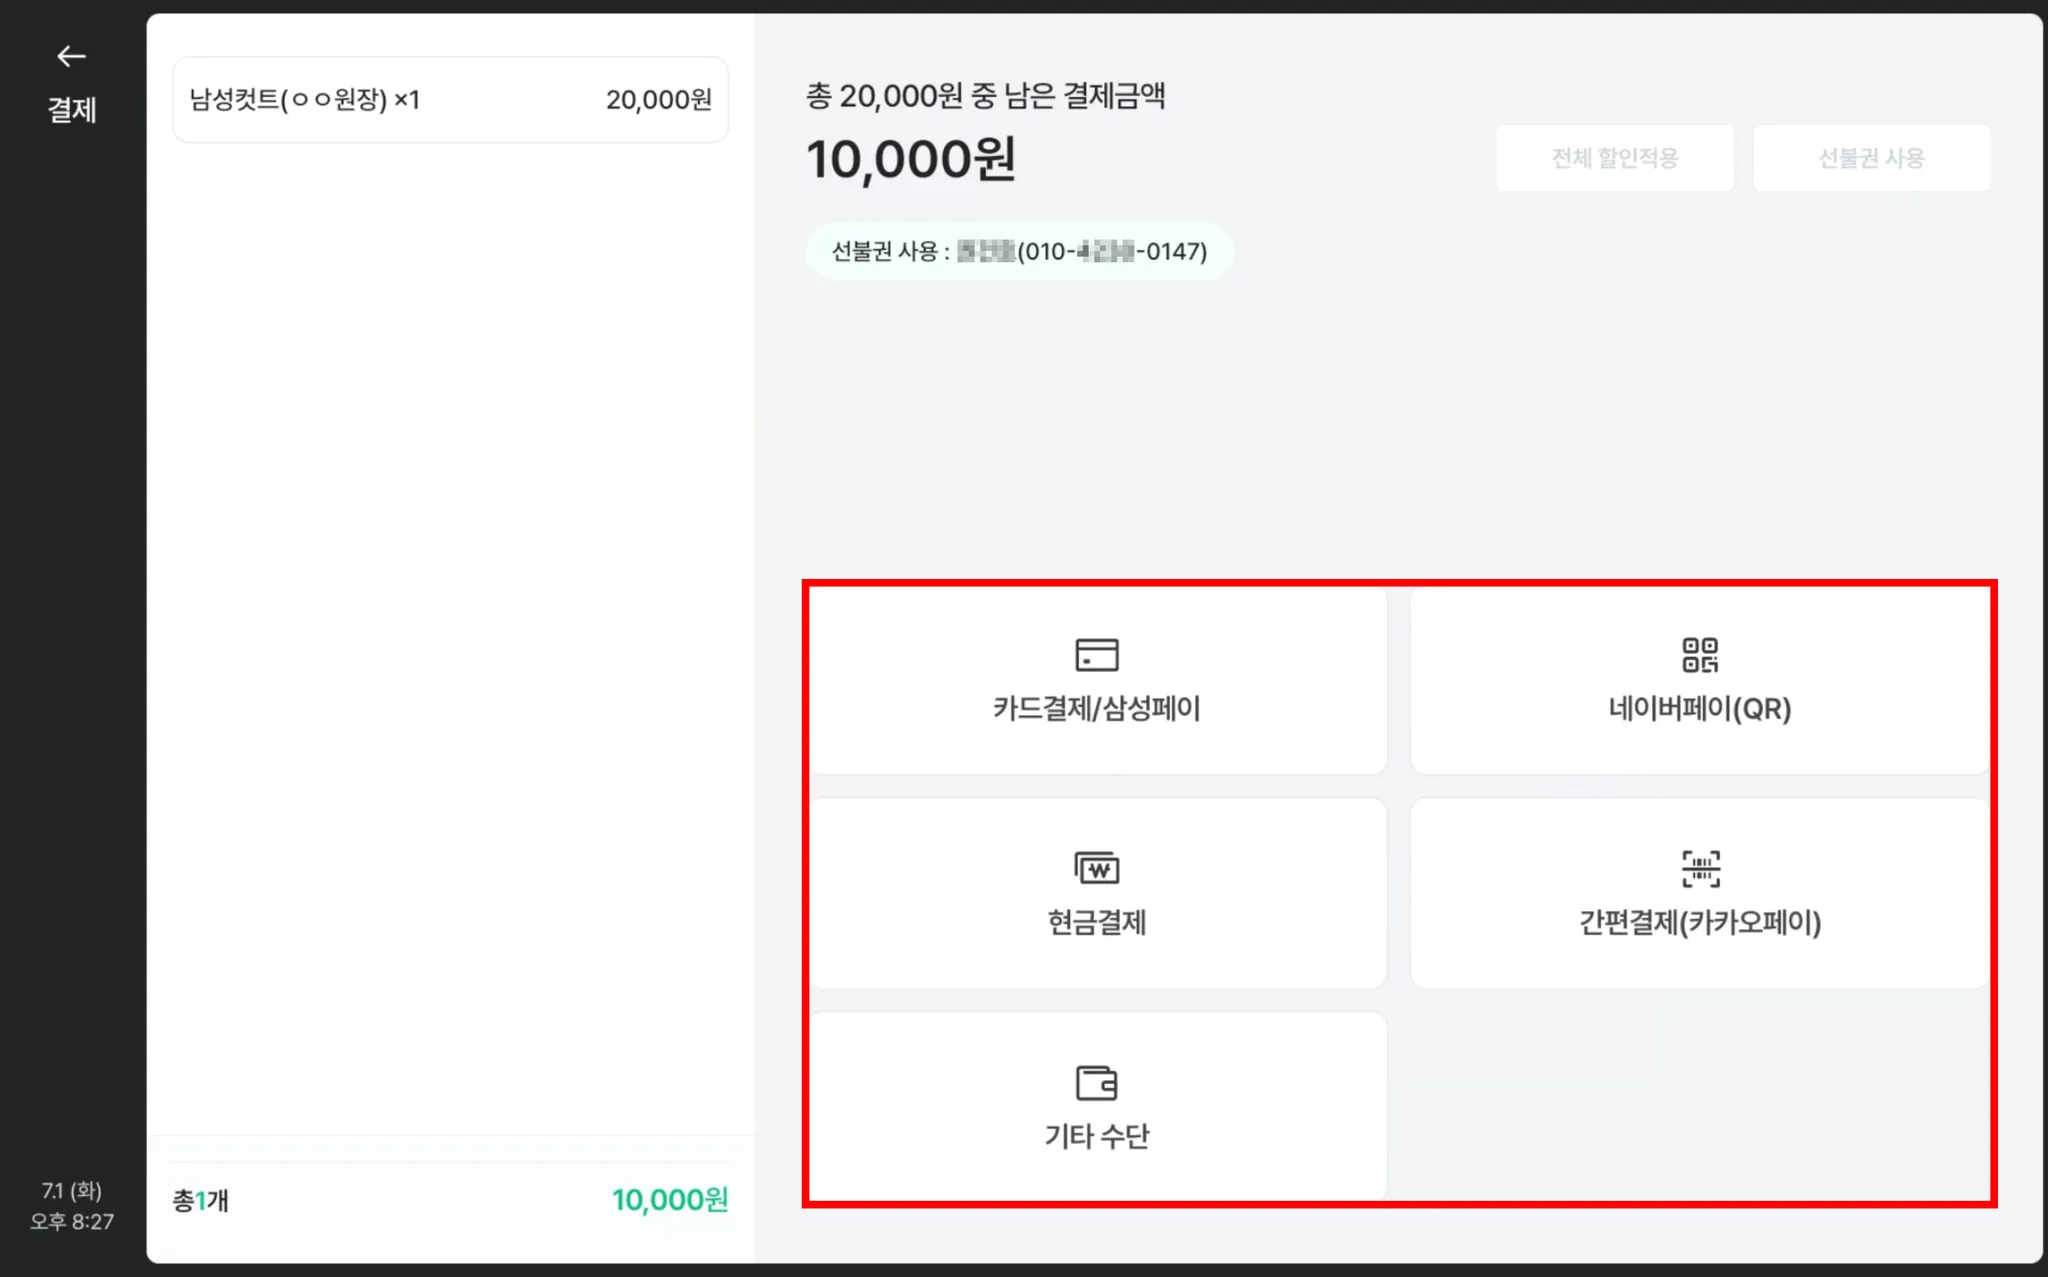Tap the QR code icon
Viewport: 2048px width, 1277px height.
[x=1699, y=655]
